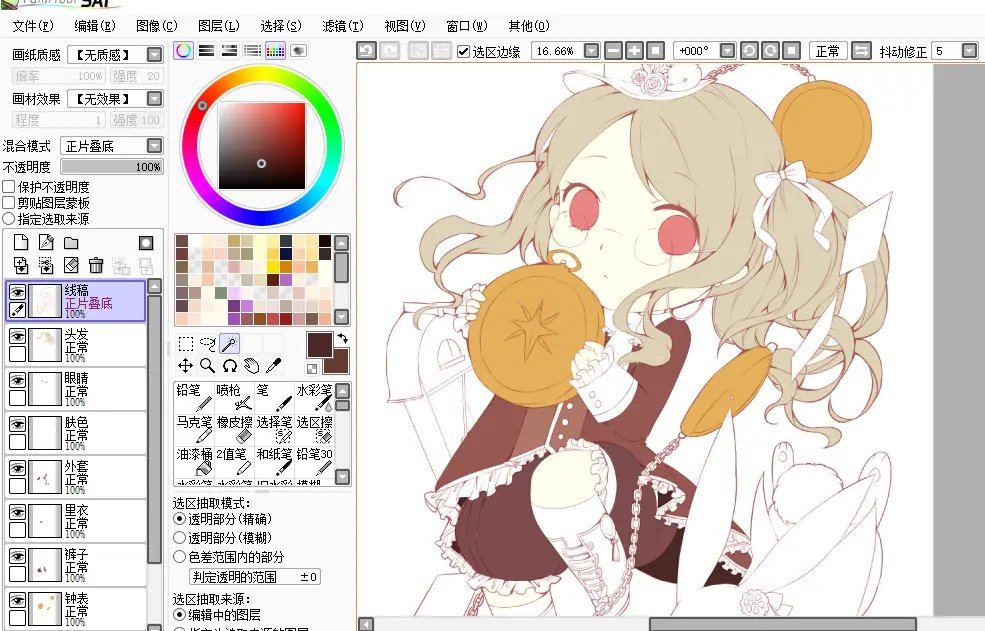985x631 pixels.
Task: Toggle the HSV slider panel icon
Action: point(229,51)
